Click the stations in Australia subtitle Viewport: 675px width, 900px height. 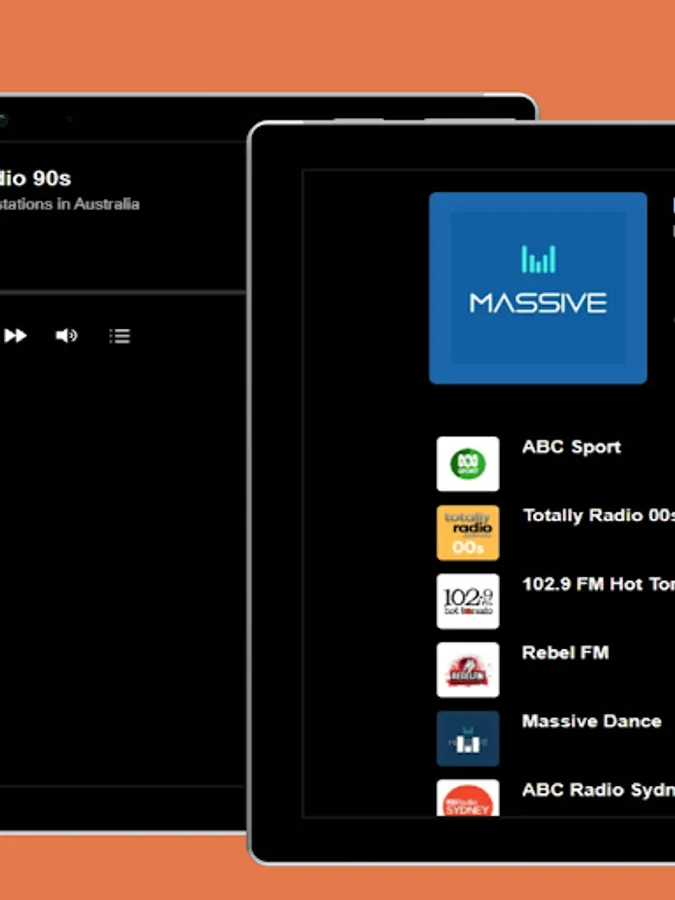click(69, 204)
